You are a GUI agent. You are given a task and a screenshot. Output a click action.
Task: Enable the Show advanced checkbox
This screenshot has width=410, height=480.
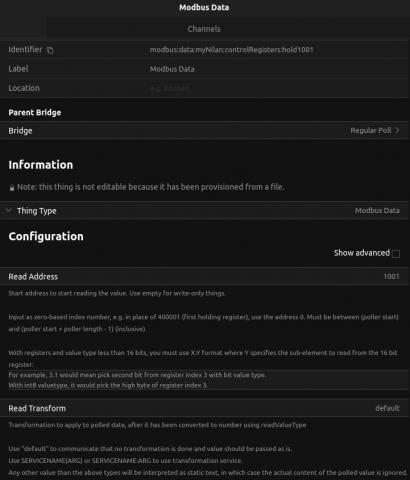(x=396, y=254)
